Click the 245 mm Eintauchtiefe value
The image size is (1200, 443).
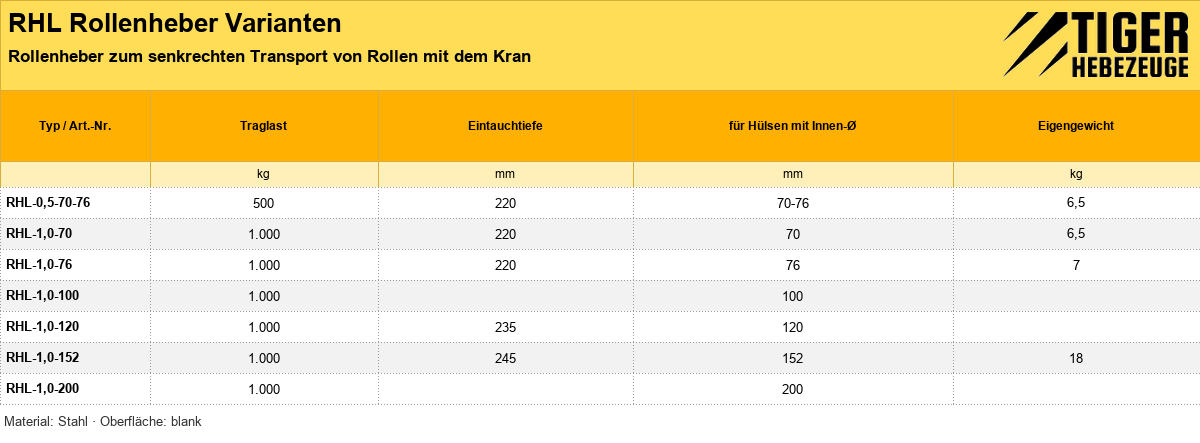(x=505, y=358)
